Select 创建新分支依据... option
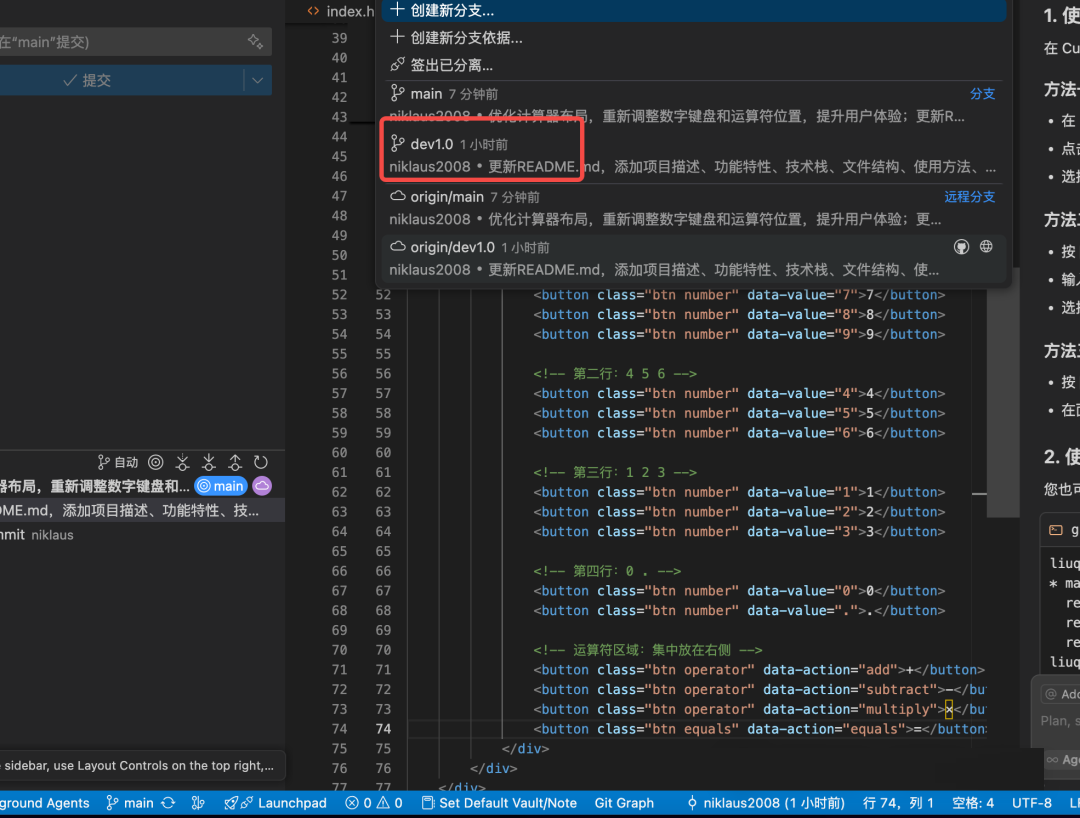The image size is (1080, 818). [x=694, y=38]
